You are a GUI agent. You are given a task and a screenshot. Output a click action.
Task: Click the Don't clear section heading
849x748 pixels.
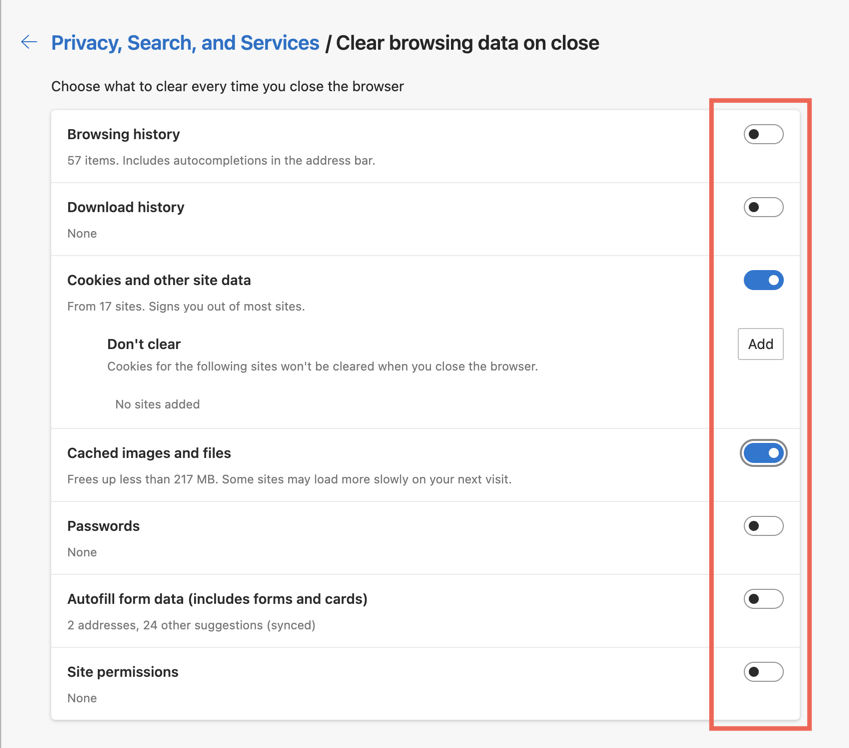(143, 343)
